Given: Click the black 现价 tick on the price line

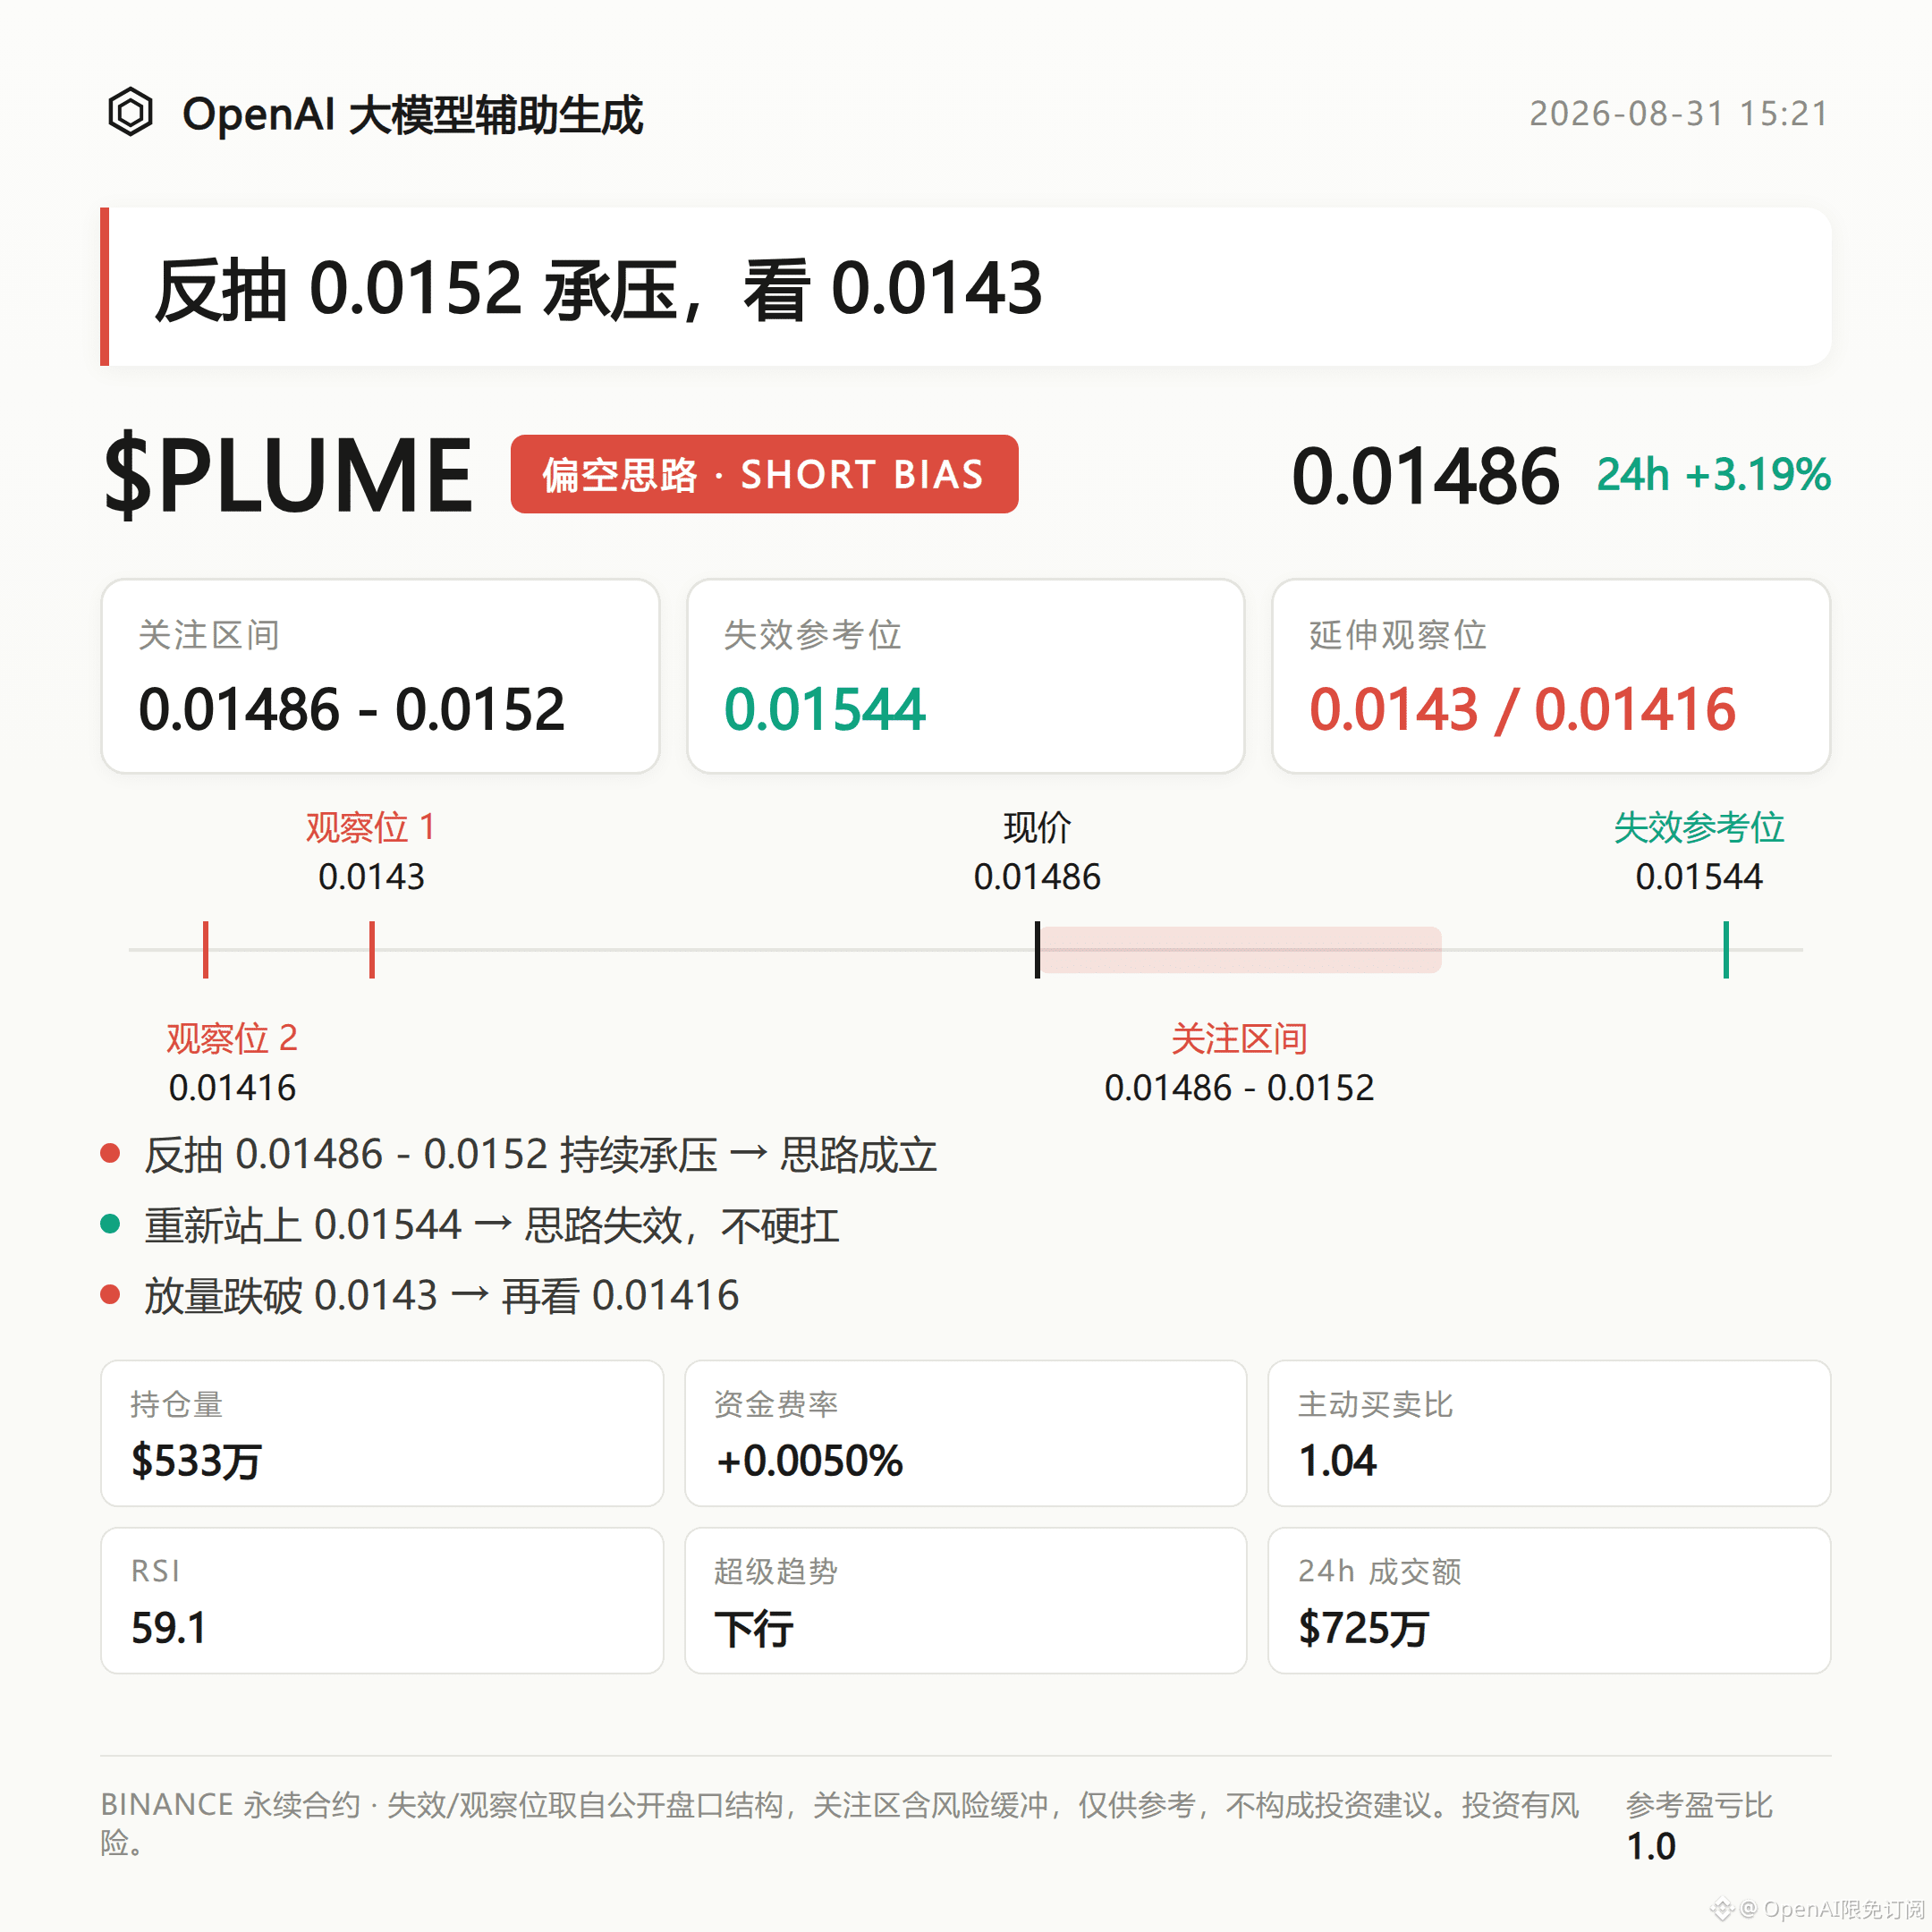Looking at the screenshot, I should pos(1037,949).
